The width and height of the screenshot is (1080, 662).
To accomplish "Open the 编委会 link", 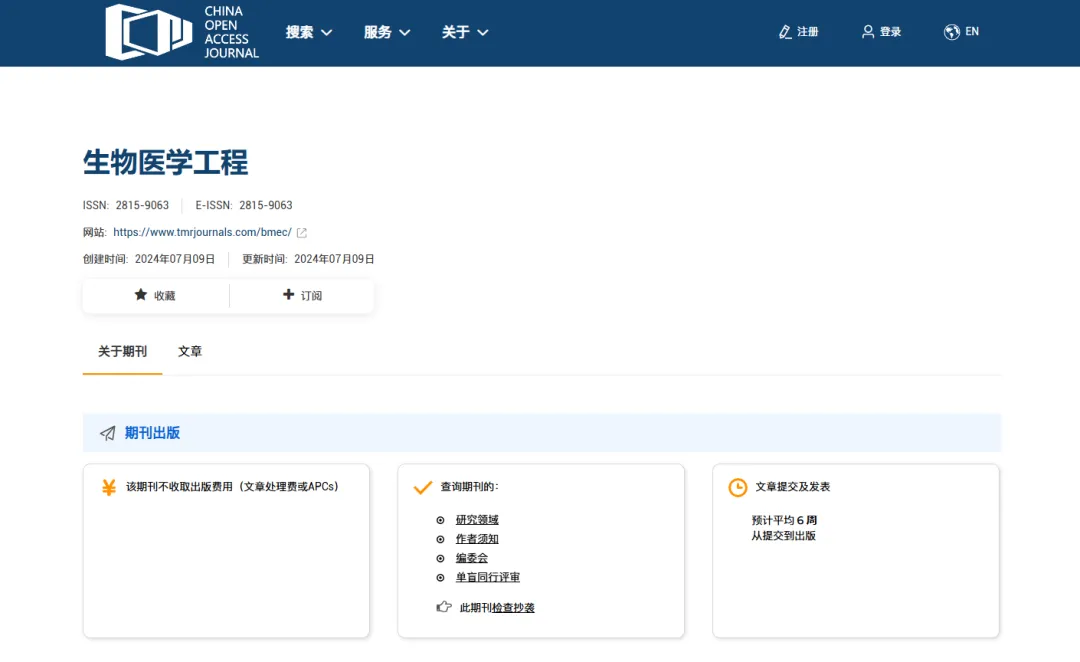I will tap(472, 559).
